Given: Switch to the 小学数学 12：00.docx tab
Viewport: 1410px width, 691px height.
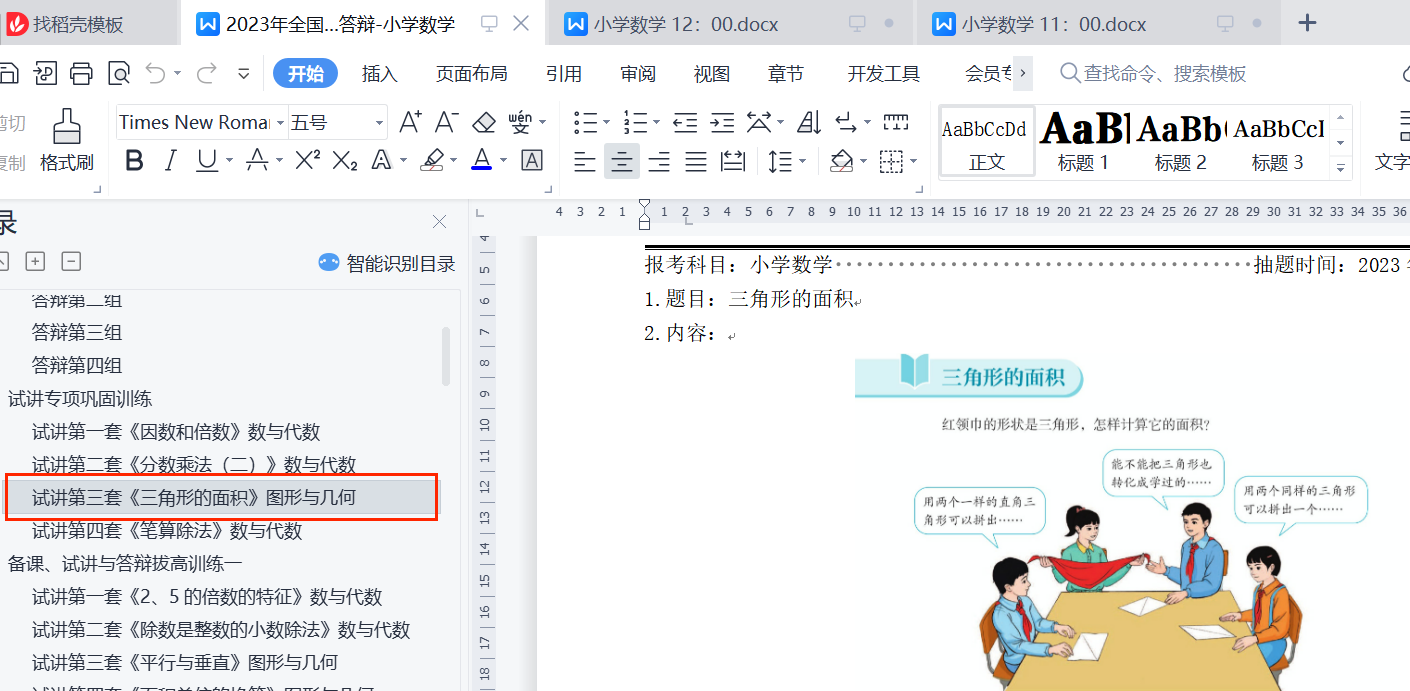Looking at the screenshot, I should click(685, 24).
